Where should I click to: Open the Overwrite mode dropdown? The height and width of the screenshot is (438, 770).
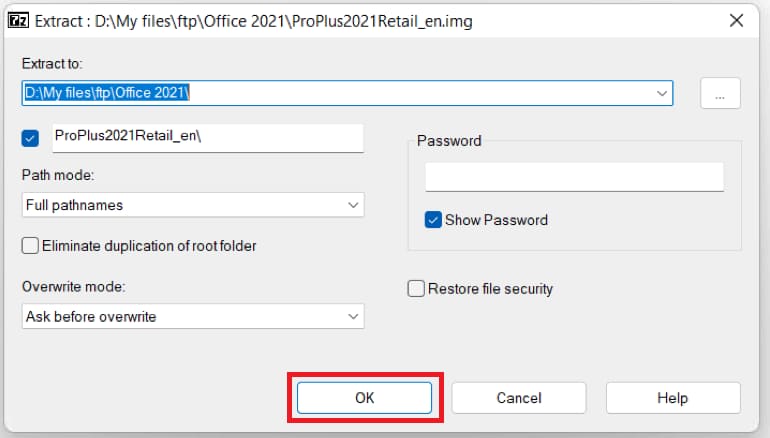point(193,317)
